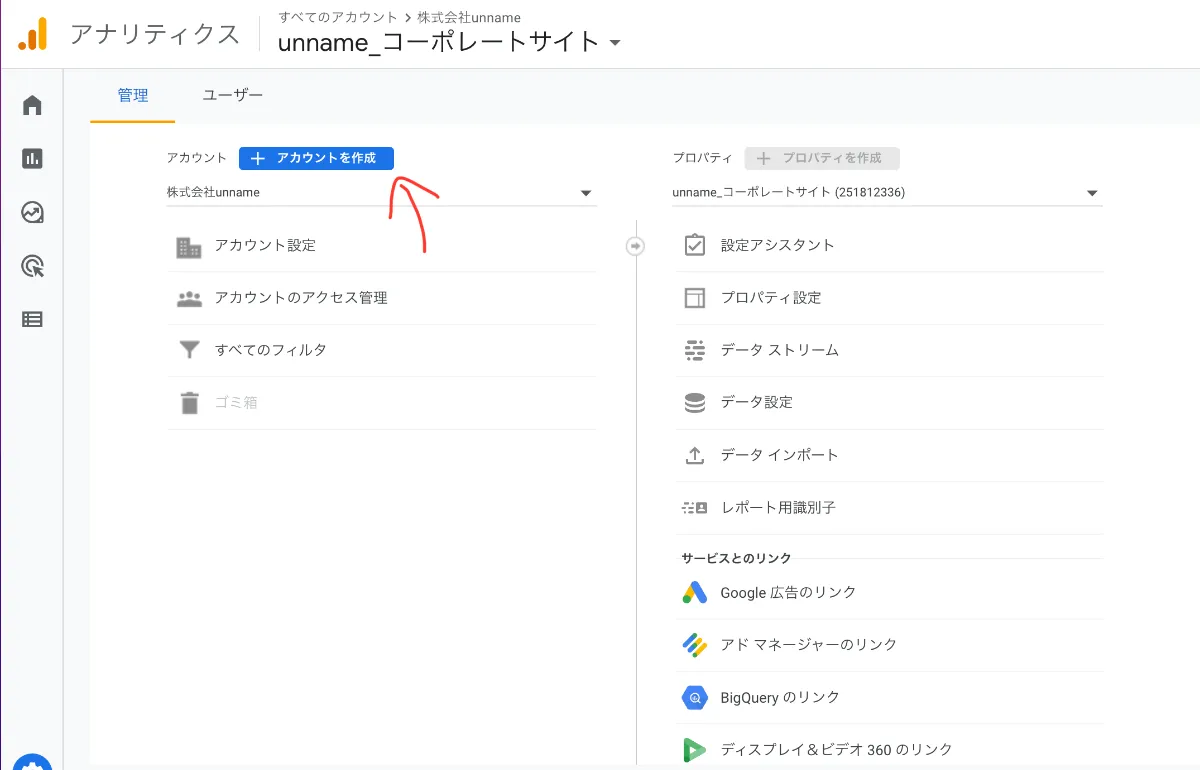Click the Ad Manager logo icon
Screen dimensions: 1200x770
[695, 645]
